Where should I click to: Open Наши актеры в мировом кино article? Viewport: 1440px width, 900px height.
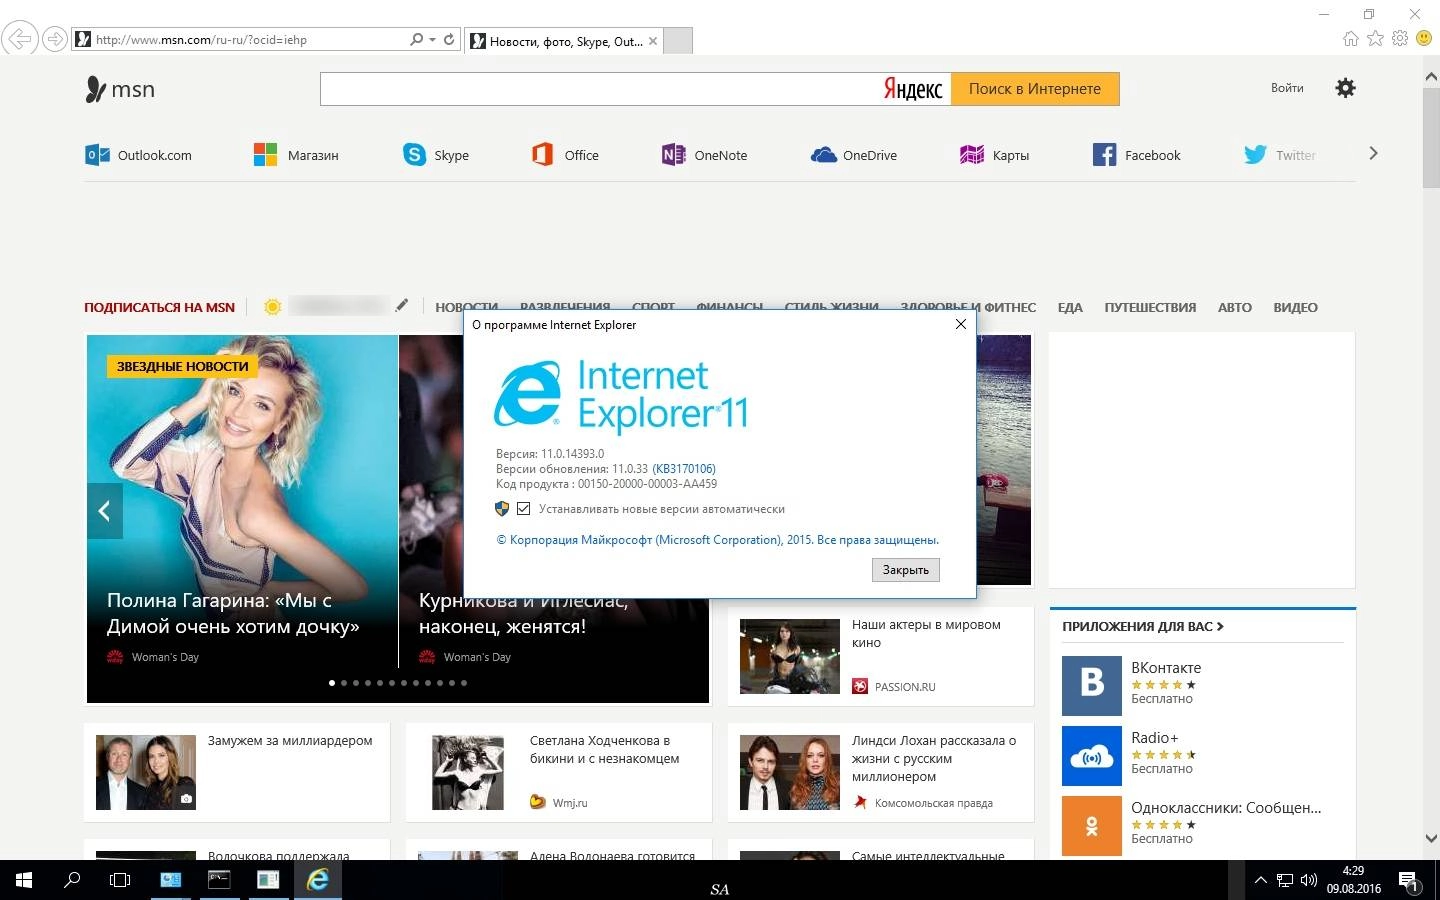(881, 656)
